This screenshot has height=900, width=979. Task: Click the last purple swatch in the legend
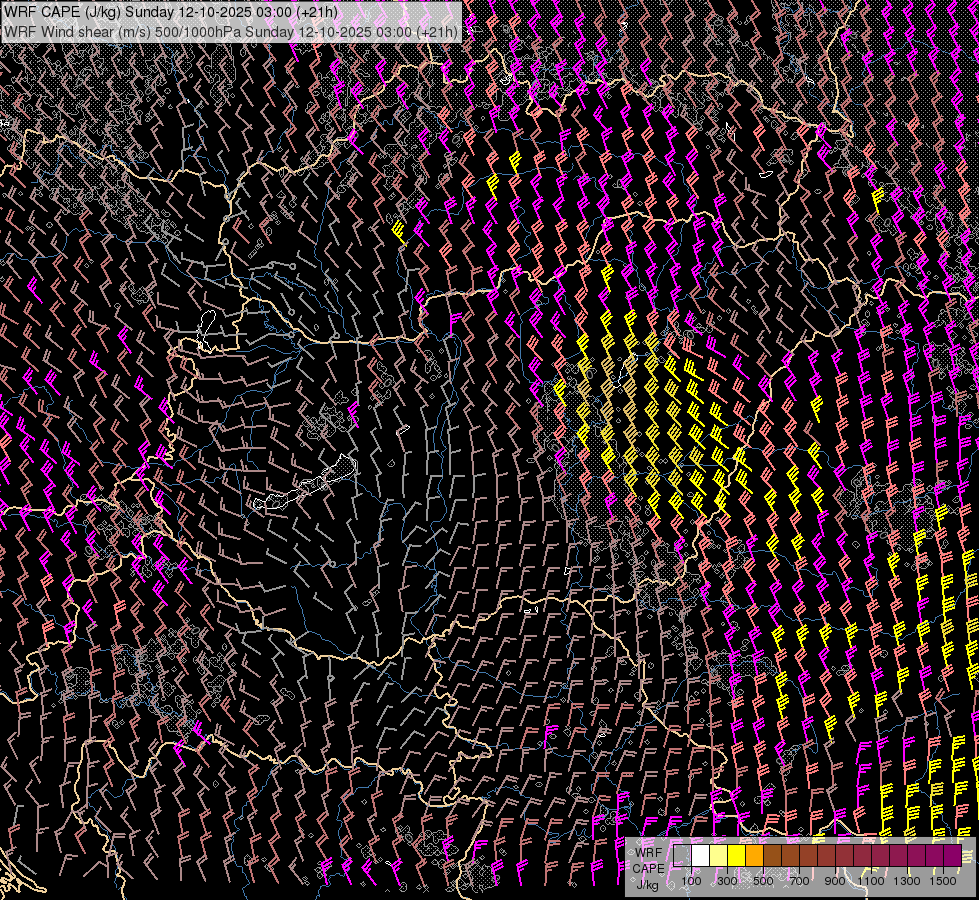tap(952, 856)
